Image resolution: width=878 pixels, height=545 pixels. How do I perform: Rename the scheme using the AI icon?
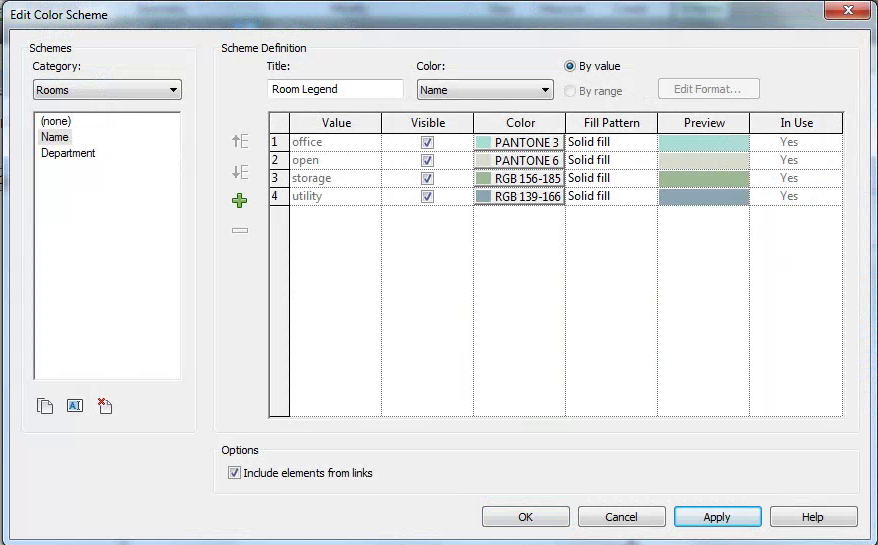[x=74, y=406]
